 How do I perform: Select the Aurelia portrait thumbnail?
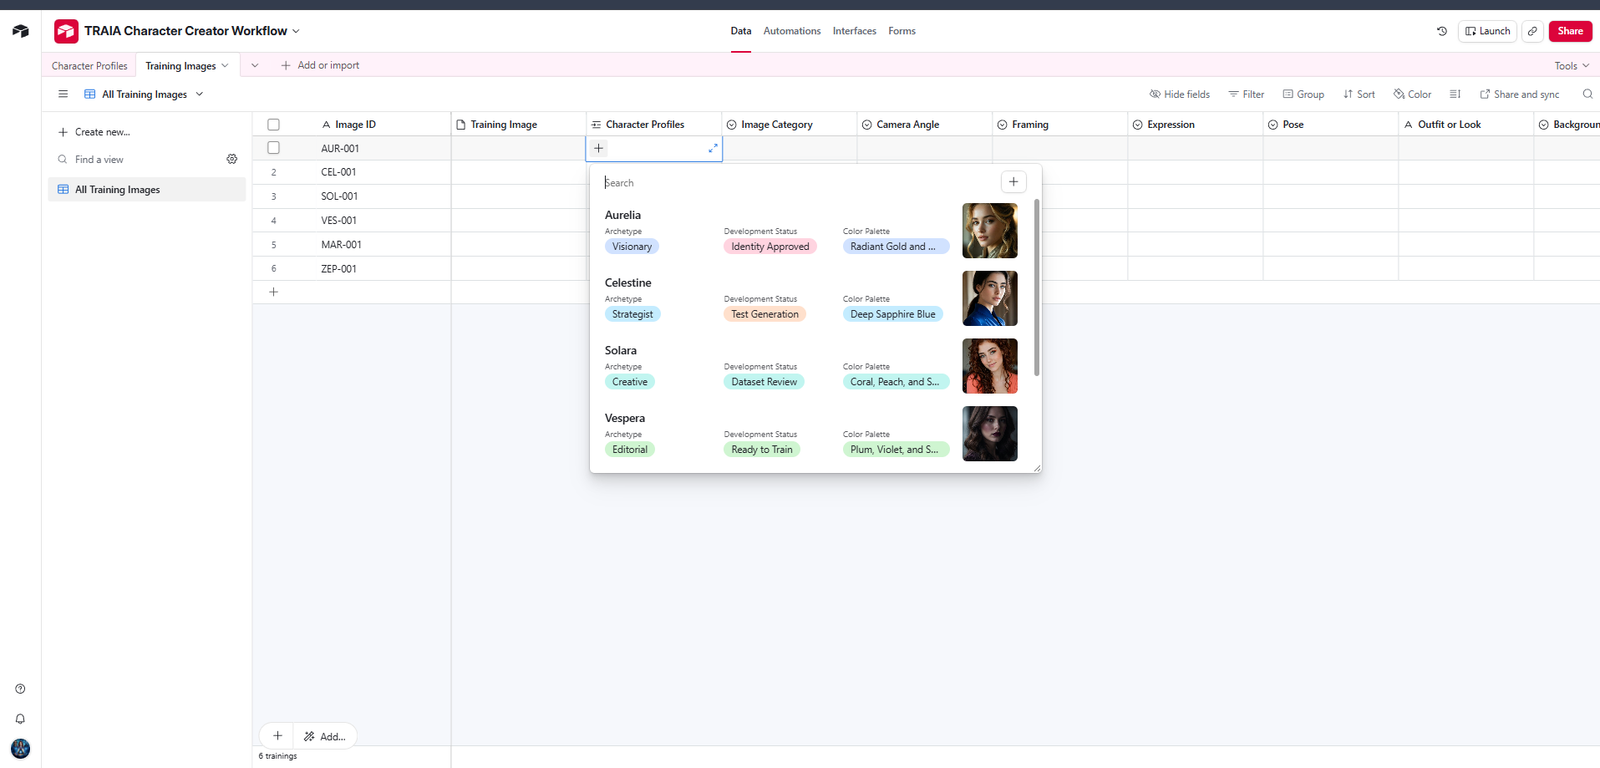990,230
